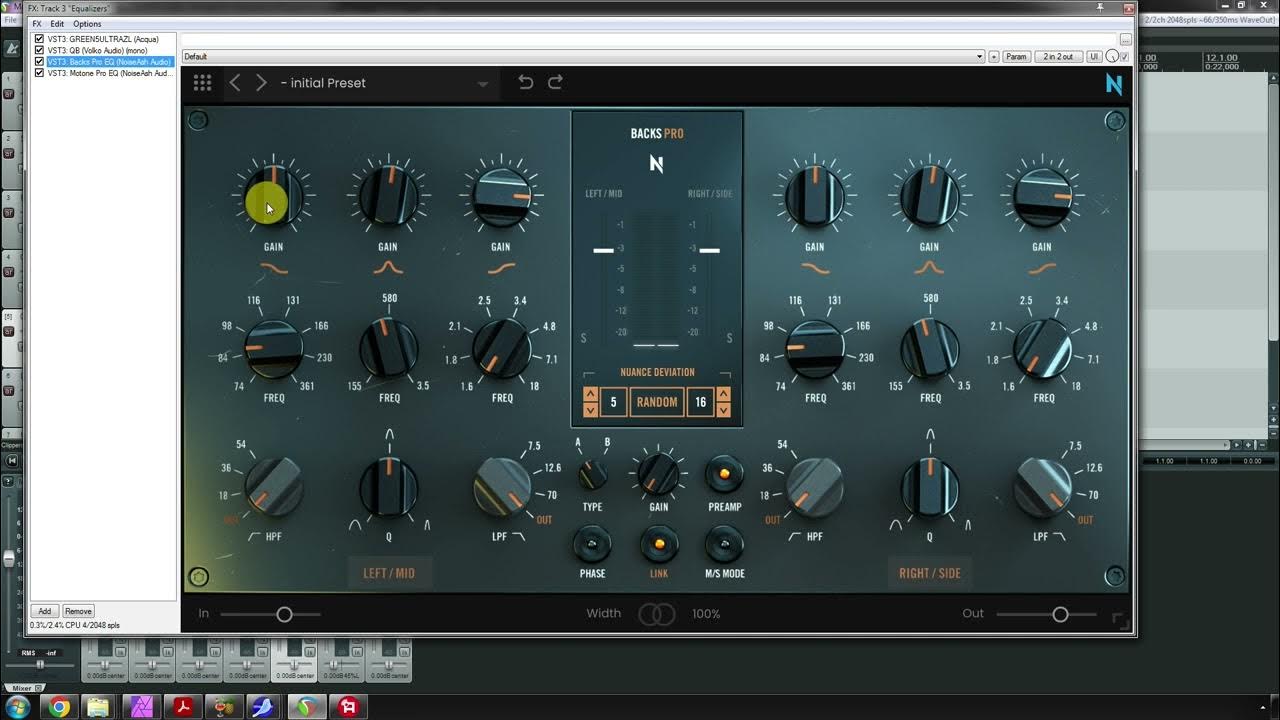Open Google Chrome from taskbar
Screen dimensions: 1280x720
pos(59,708)
